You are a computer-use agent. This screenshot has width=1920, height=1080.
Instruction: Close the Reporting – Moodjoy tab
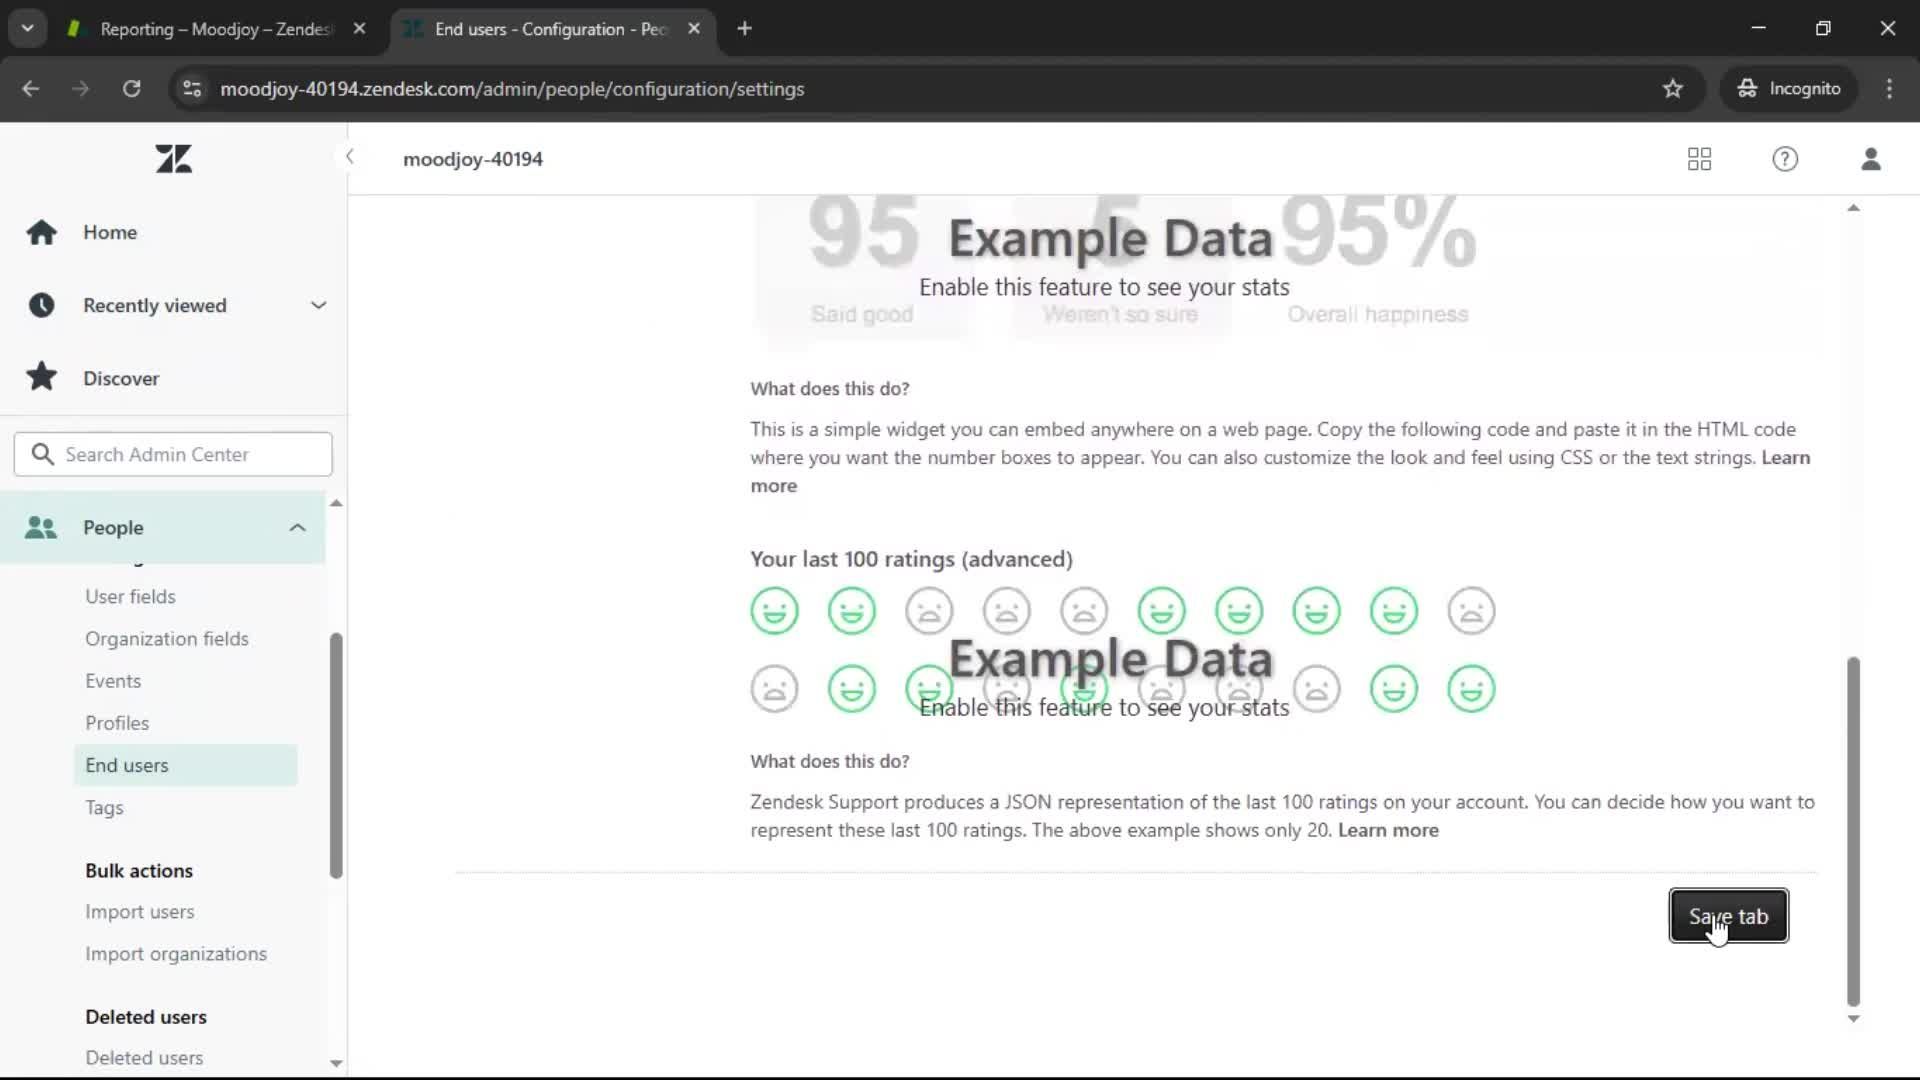(360, 29)
